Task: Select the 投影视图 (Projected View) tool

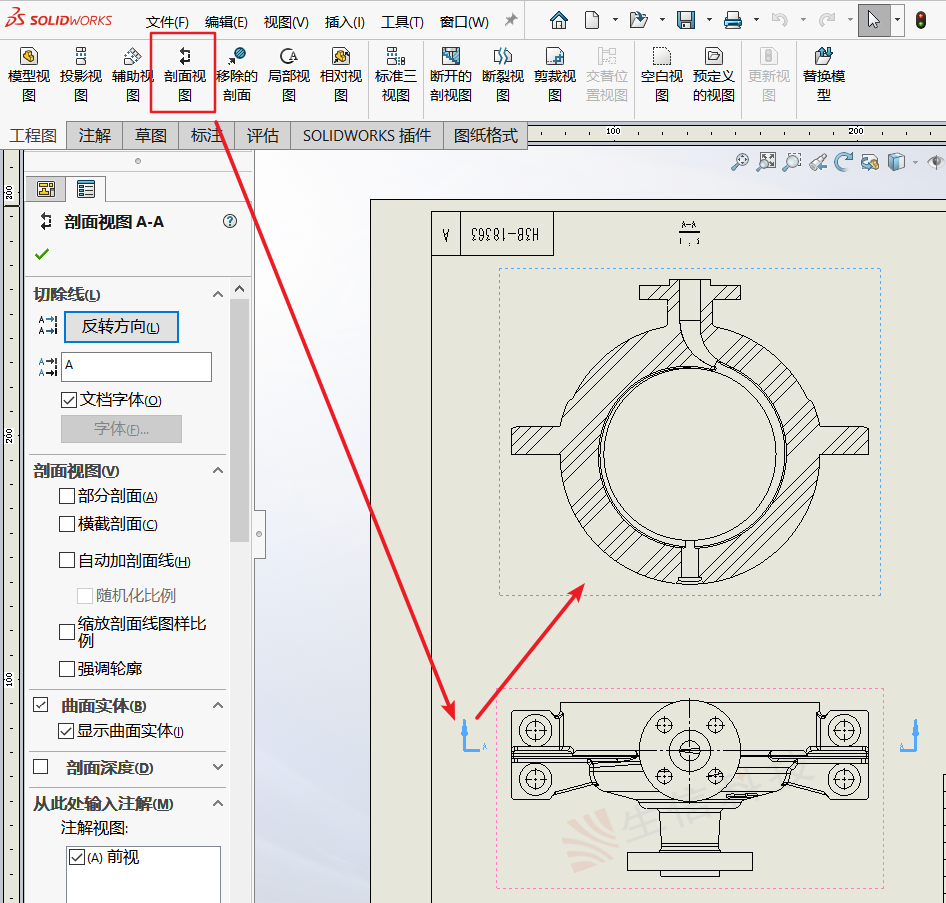Action: pos(81,75)
